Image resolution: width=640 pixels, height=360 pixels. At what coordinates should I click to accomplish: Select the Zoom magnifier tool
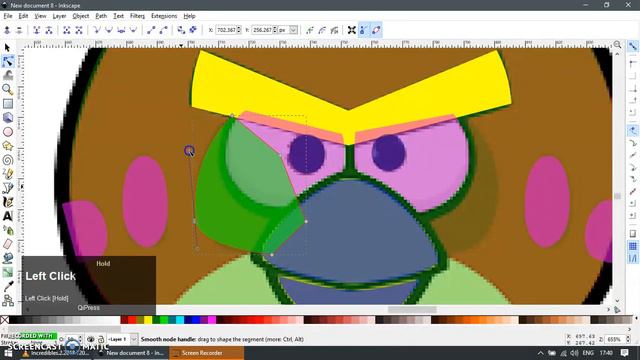[x=7, y=89]
